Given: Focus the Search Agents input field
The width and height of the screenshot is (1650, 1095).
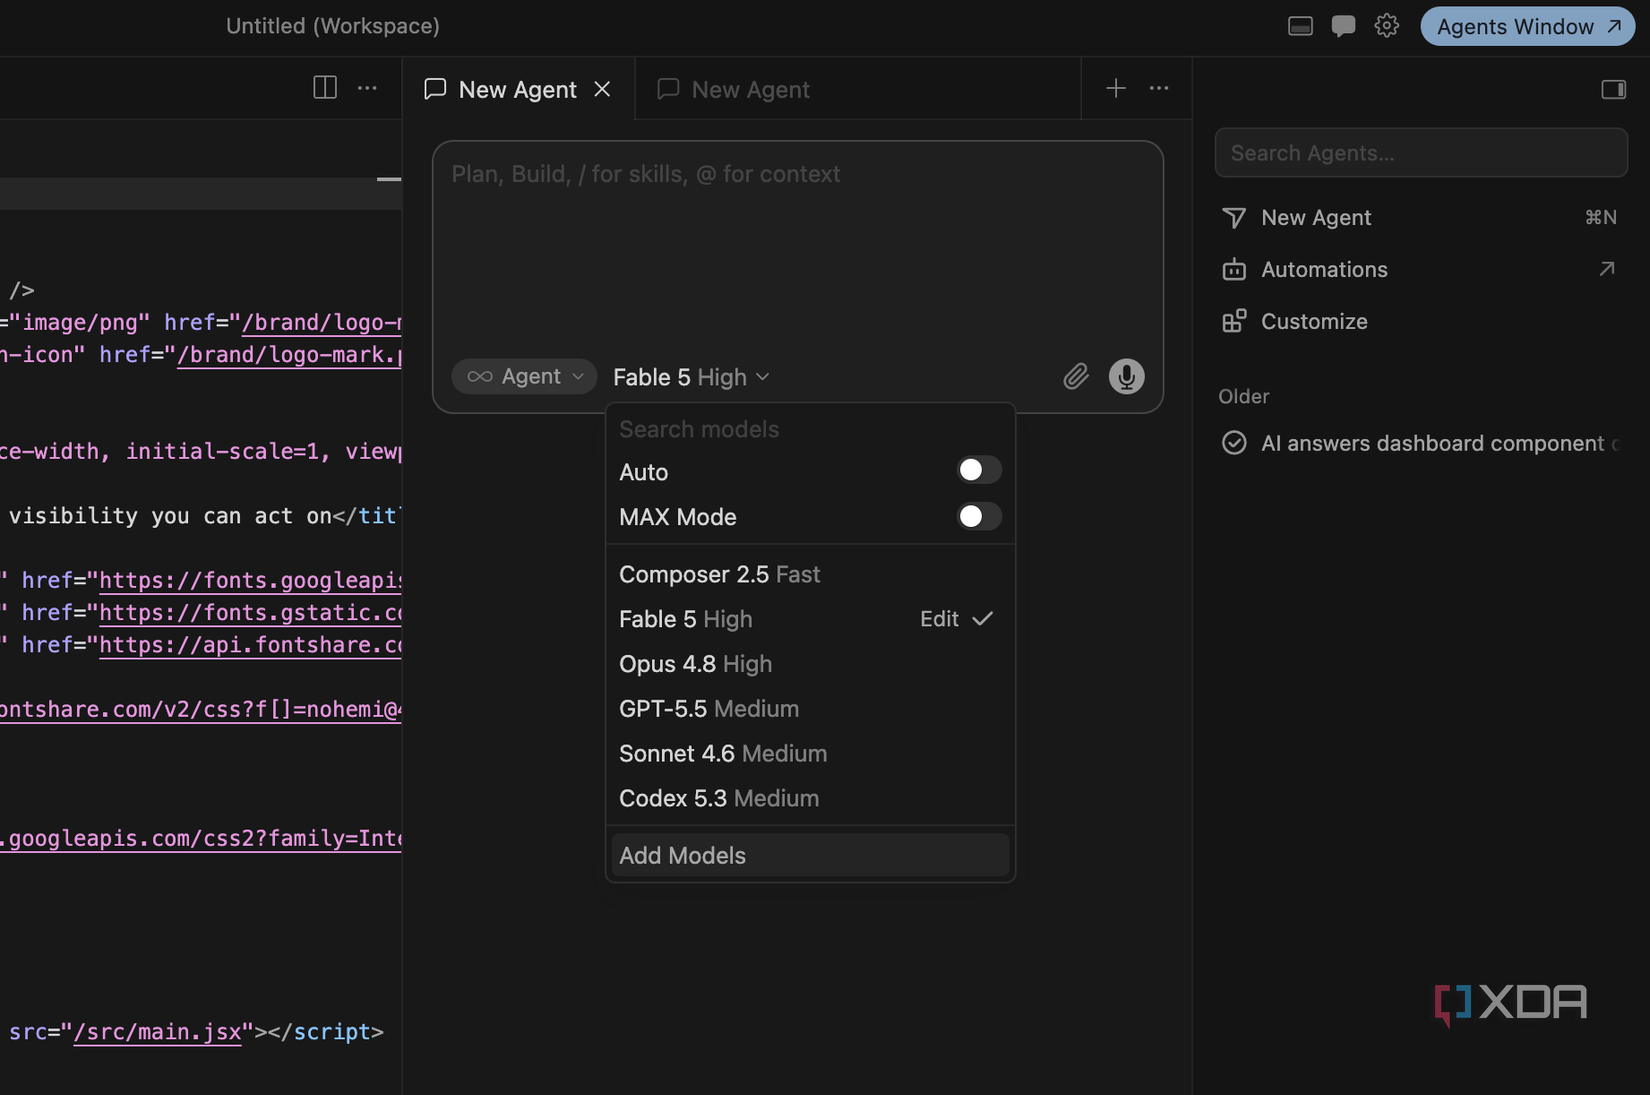Looking at the screenshot, I should tap(1421, 153).
